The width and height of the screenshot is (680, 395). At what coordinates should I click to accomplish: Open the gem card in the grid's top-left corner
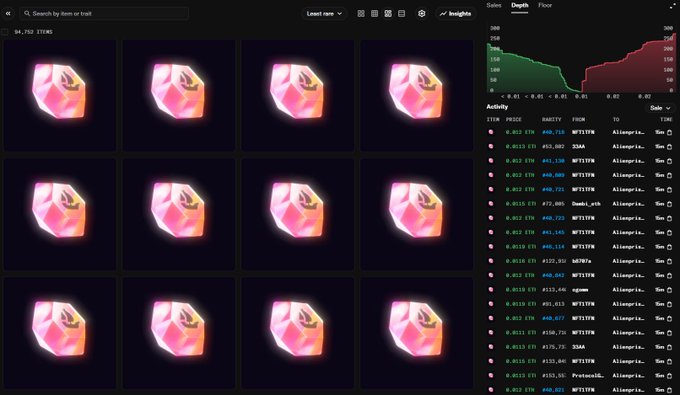(x=60, y=95)
